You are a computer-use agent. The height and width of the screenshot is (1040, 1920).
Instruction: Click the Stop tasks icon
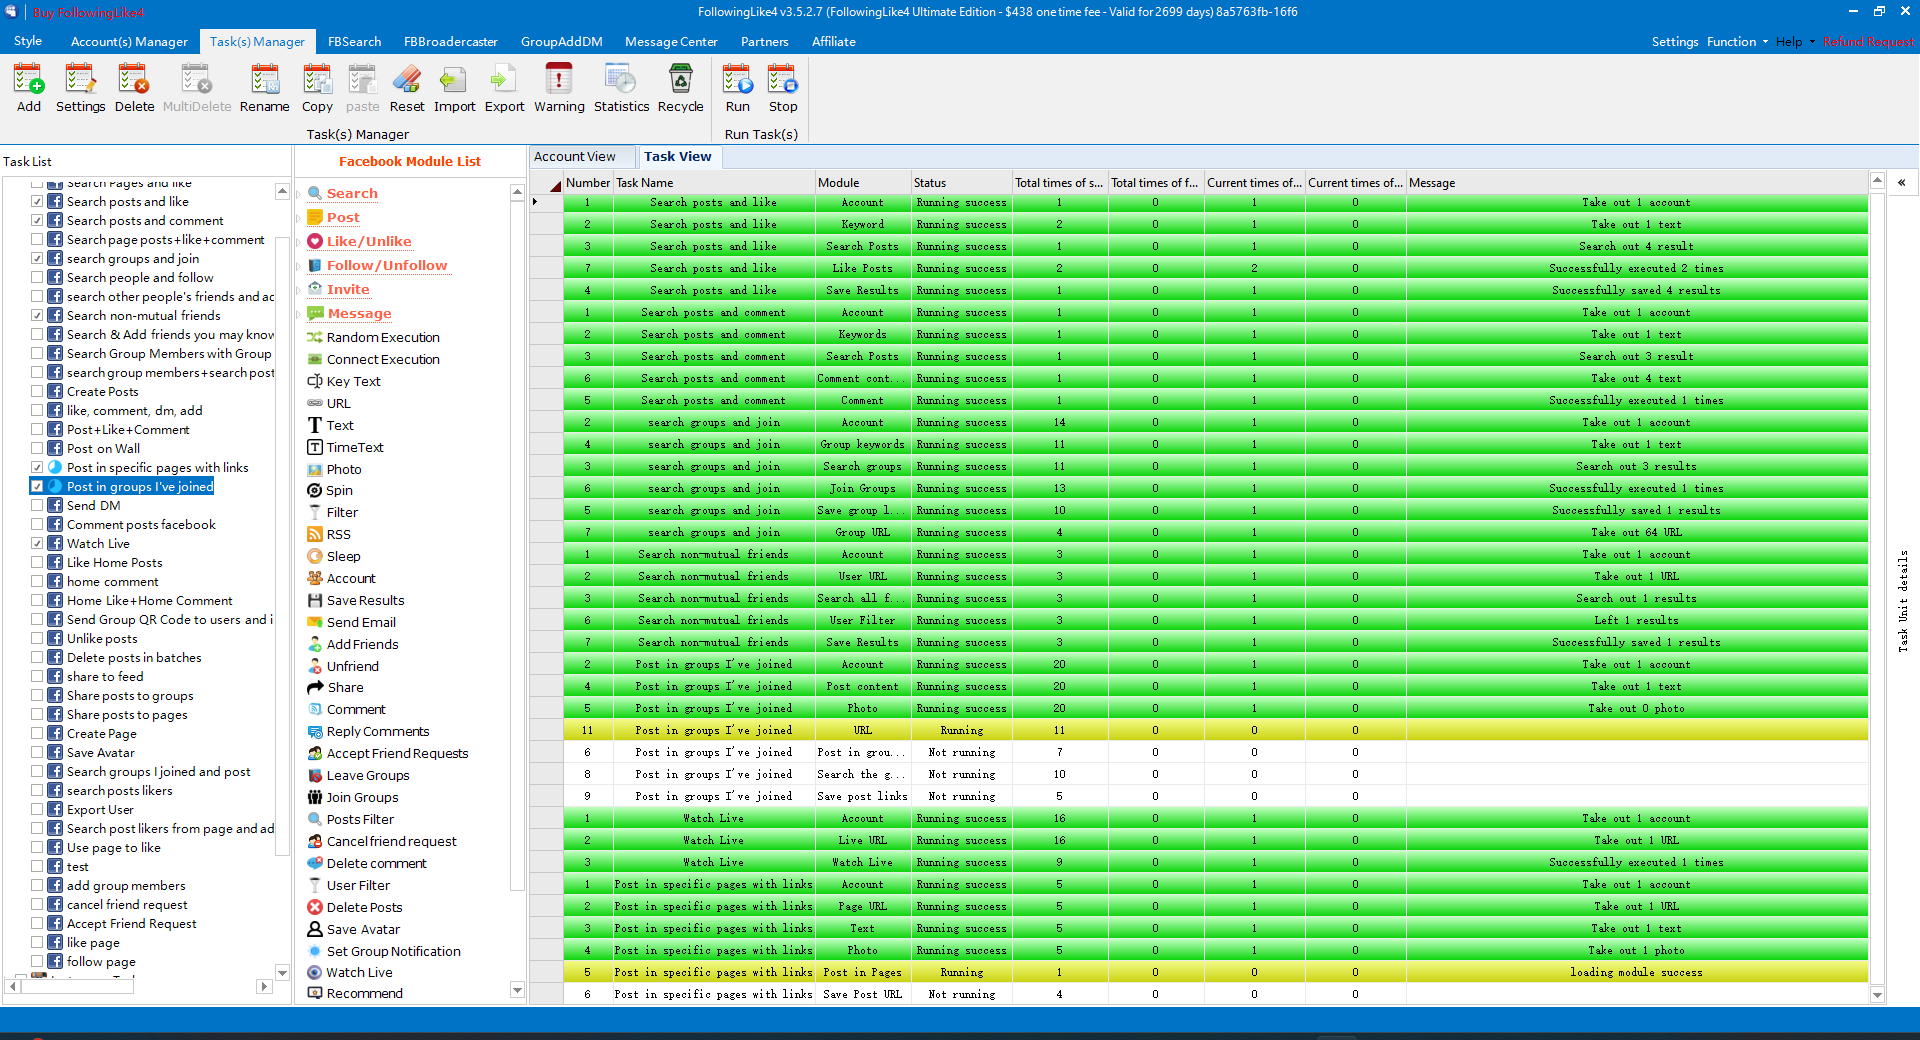pyautogui.click(x=783, y=88)
